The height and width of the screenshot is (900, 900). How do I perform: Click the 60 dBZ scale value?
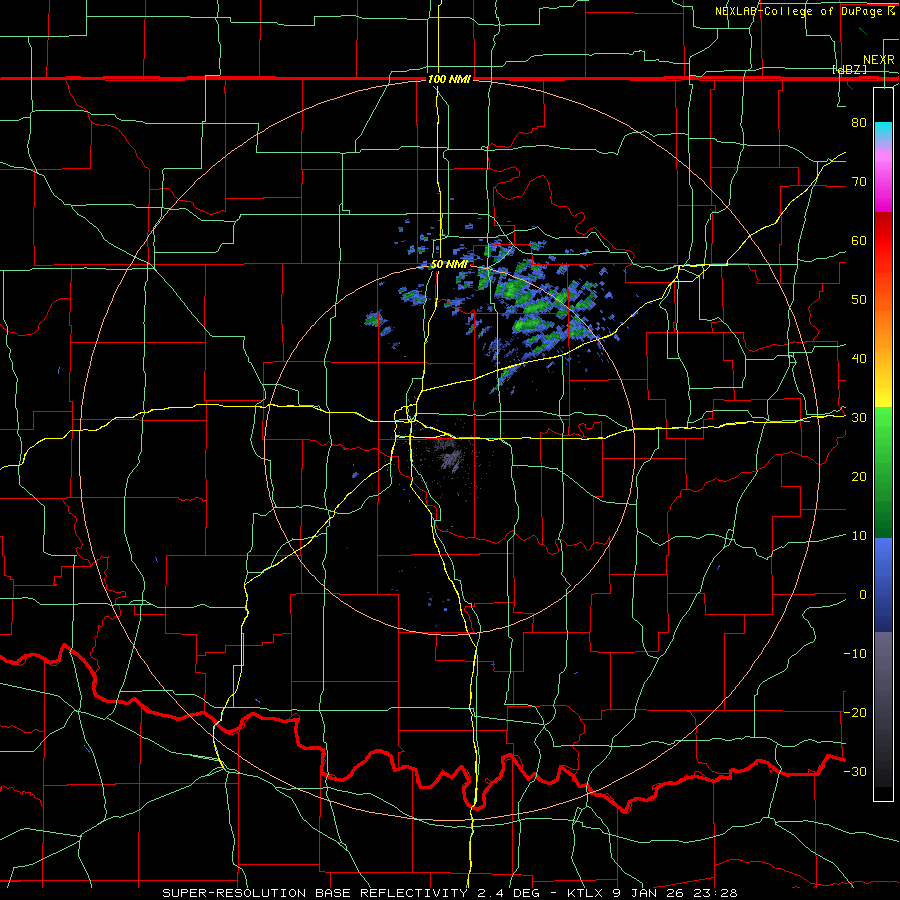pyautogui.click(x=859, y=240)
